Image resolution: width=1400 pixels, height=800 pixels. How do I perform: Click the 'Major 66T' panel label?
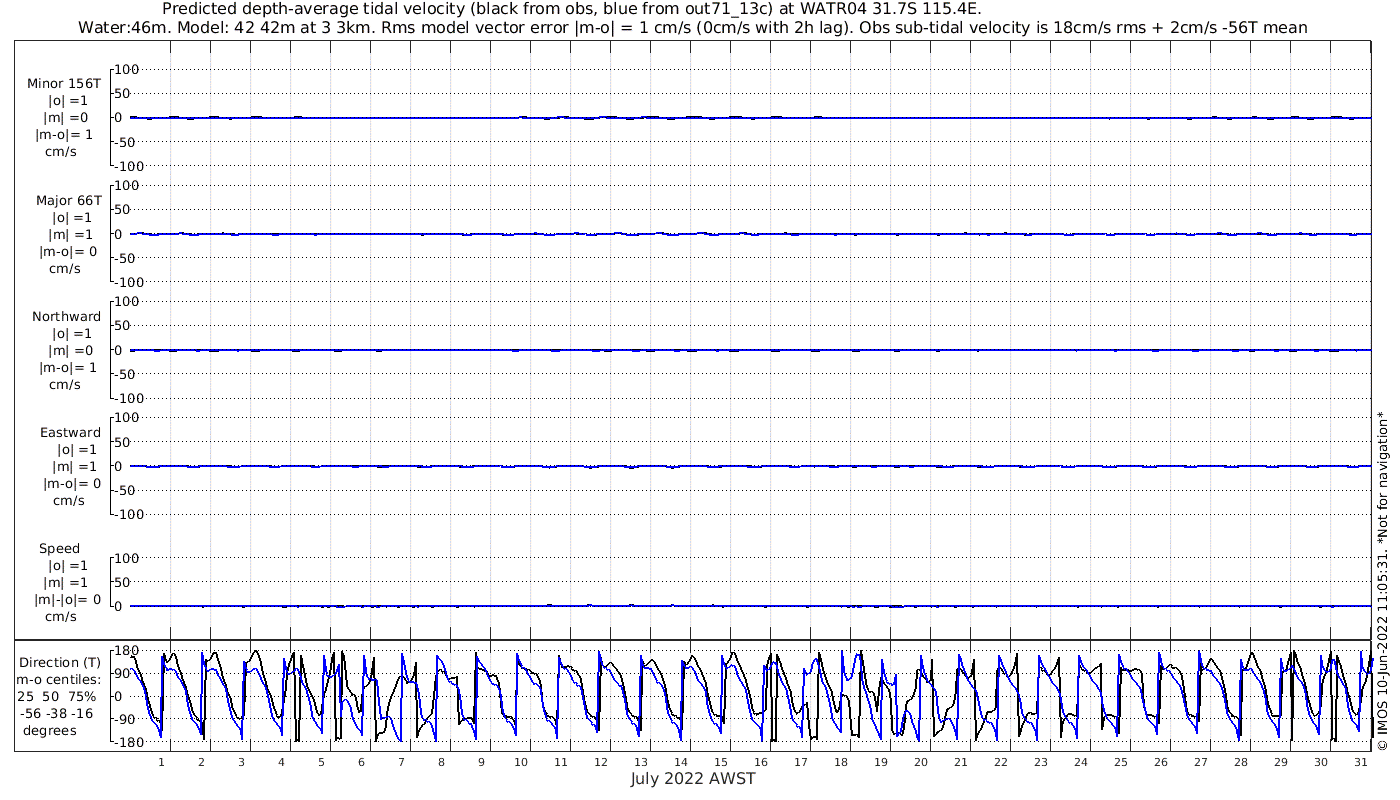coord(69,200)
